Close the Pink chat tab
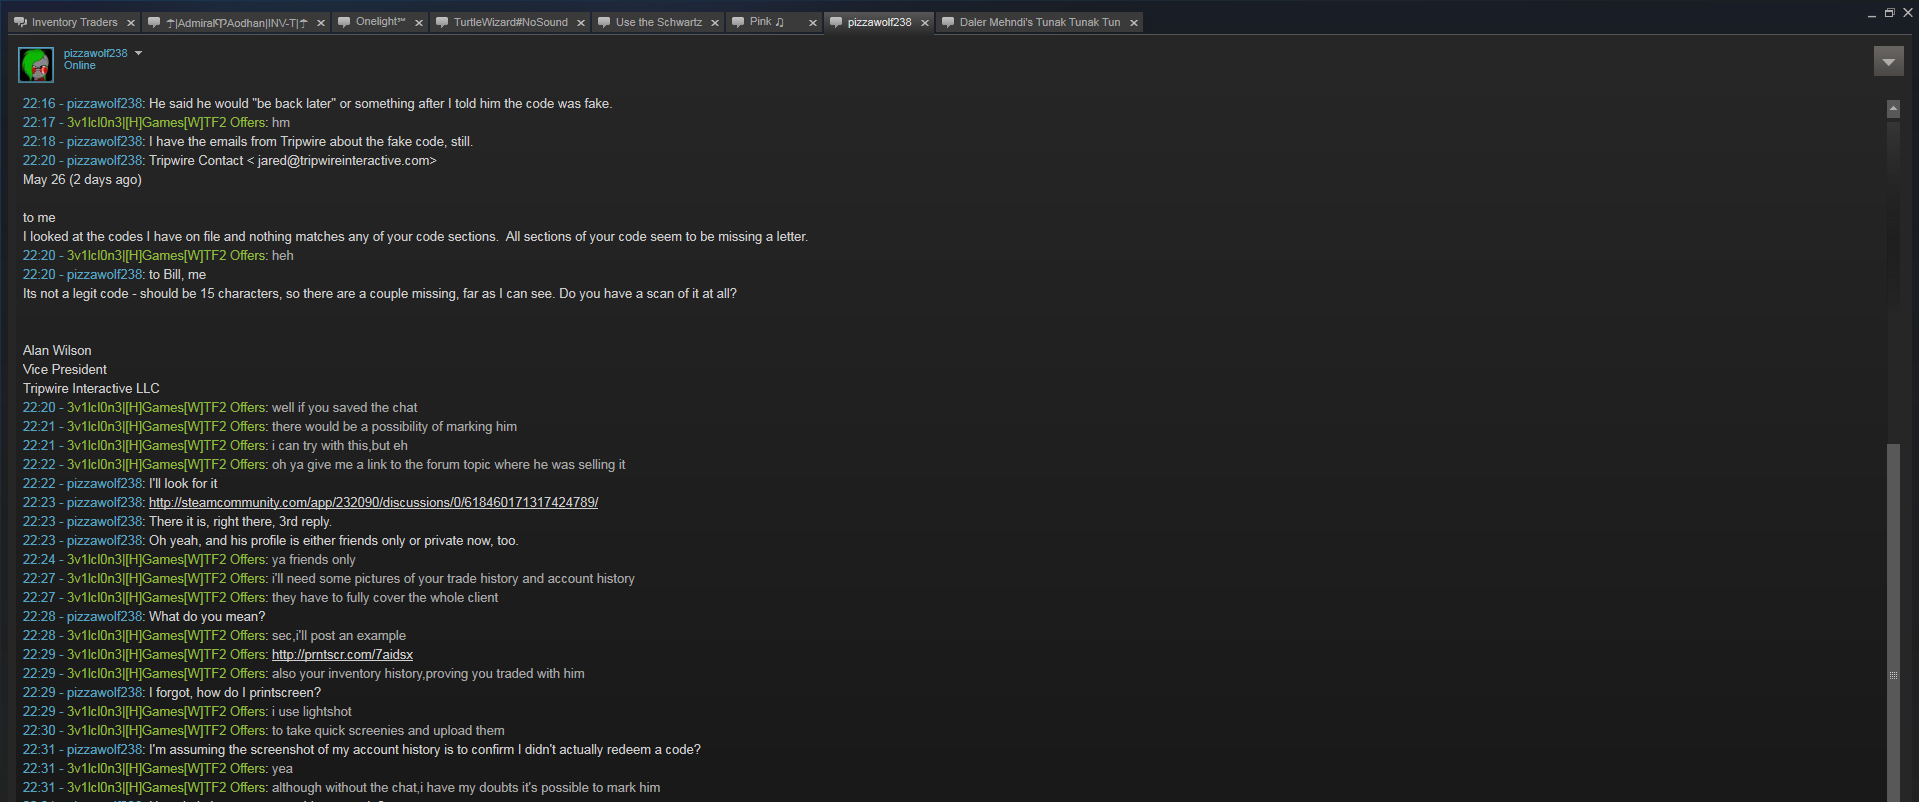 [813, 23]
